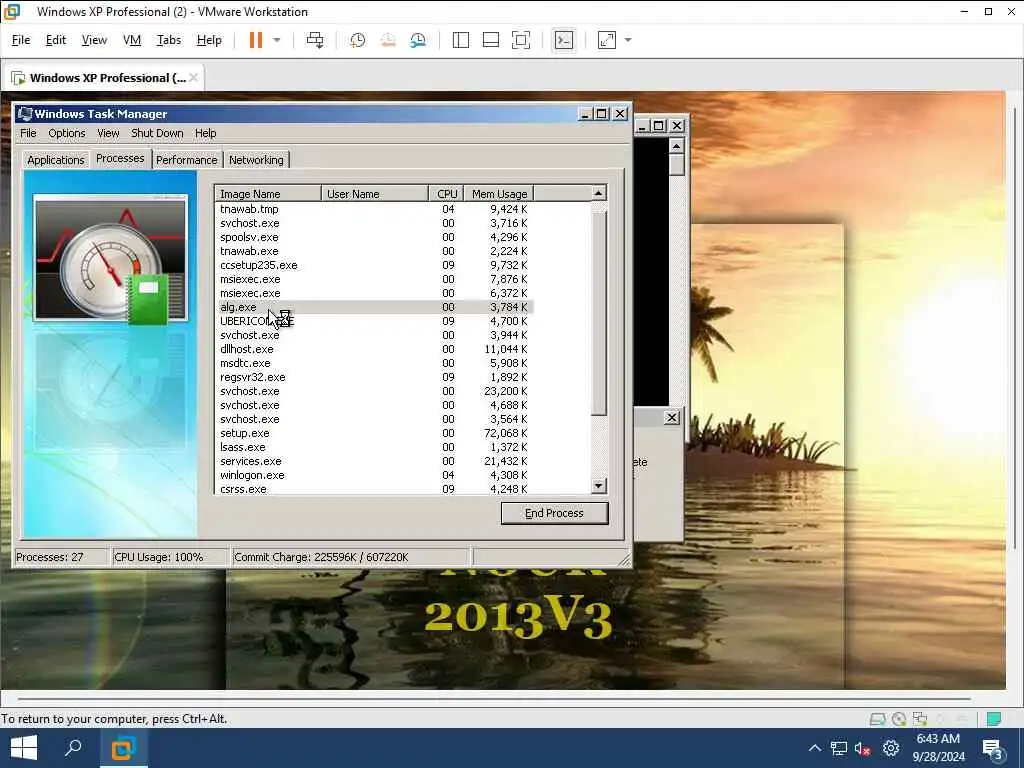Click the stretch guest display icon

[x=607, y=40]
